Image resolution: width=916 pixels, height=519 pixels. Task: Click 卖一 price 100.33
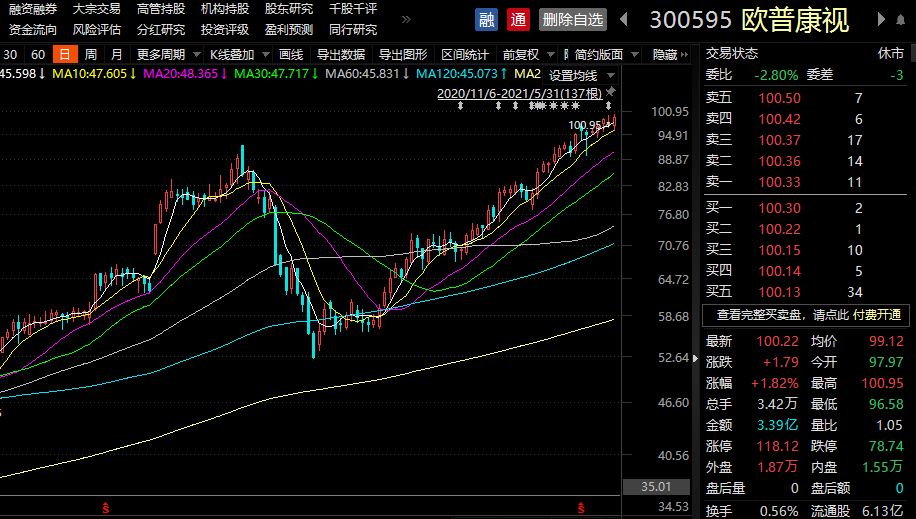point(779,182)
